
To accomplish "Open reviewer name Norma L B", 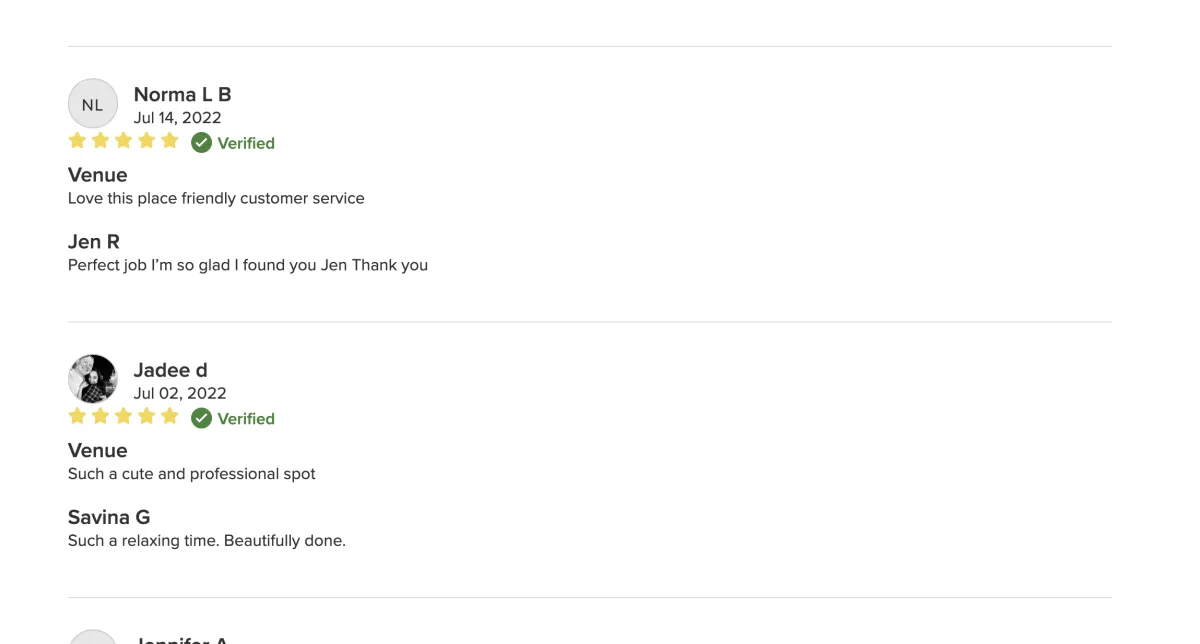I will [x=182, y=95].
